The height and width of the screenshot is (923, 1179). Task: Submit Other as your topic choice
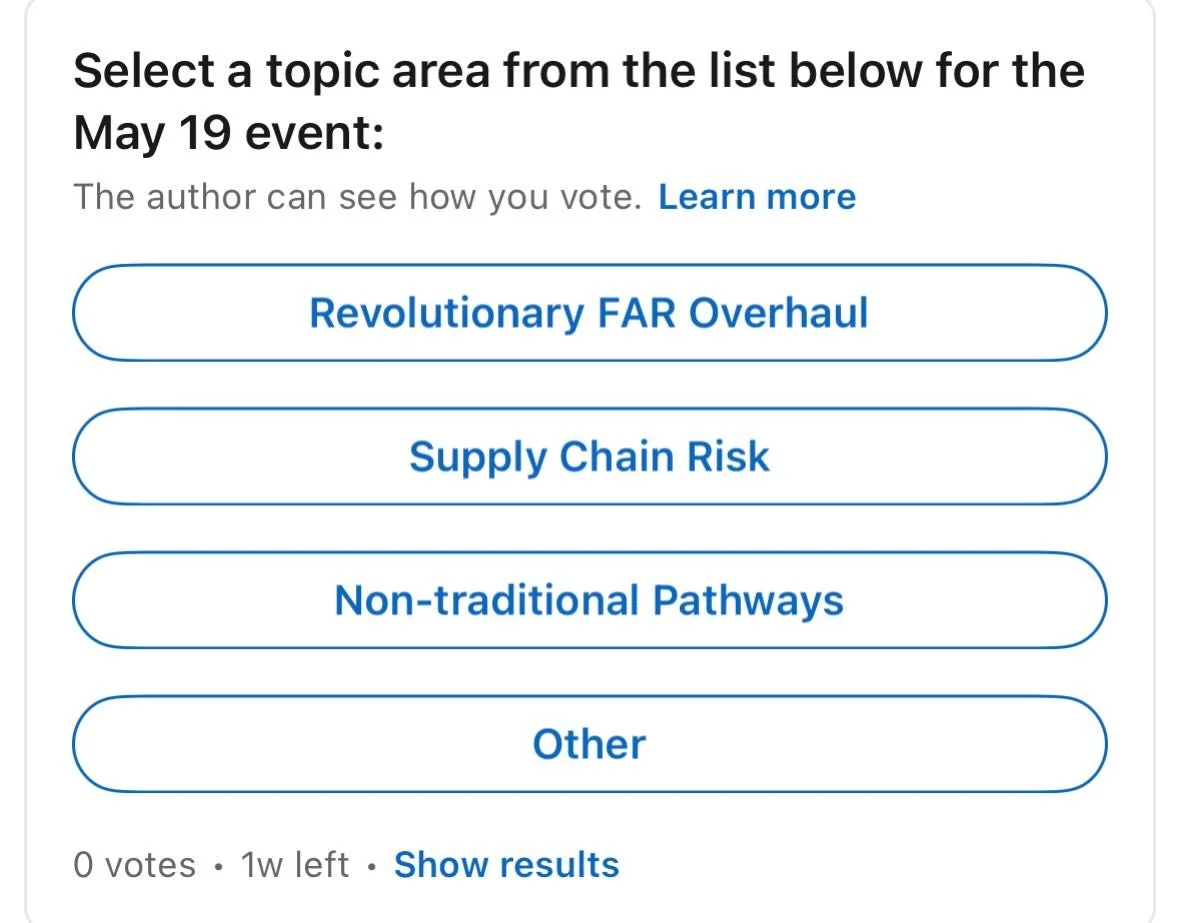click(x=590, y=743)
